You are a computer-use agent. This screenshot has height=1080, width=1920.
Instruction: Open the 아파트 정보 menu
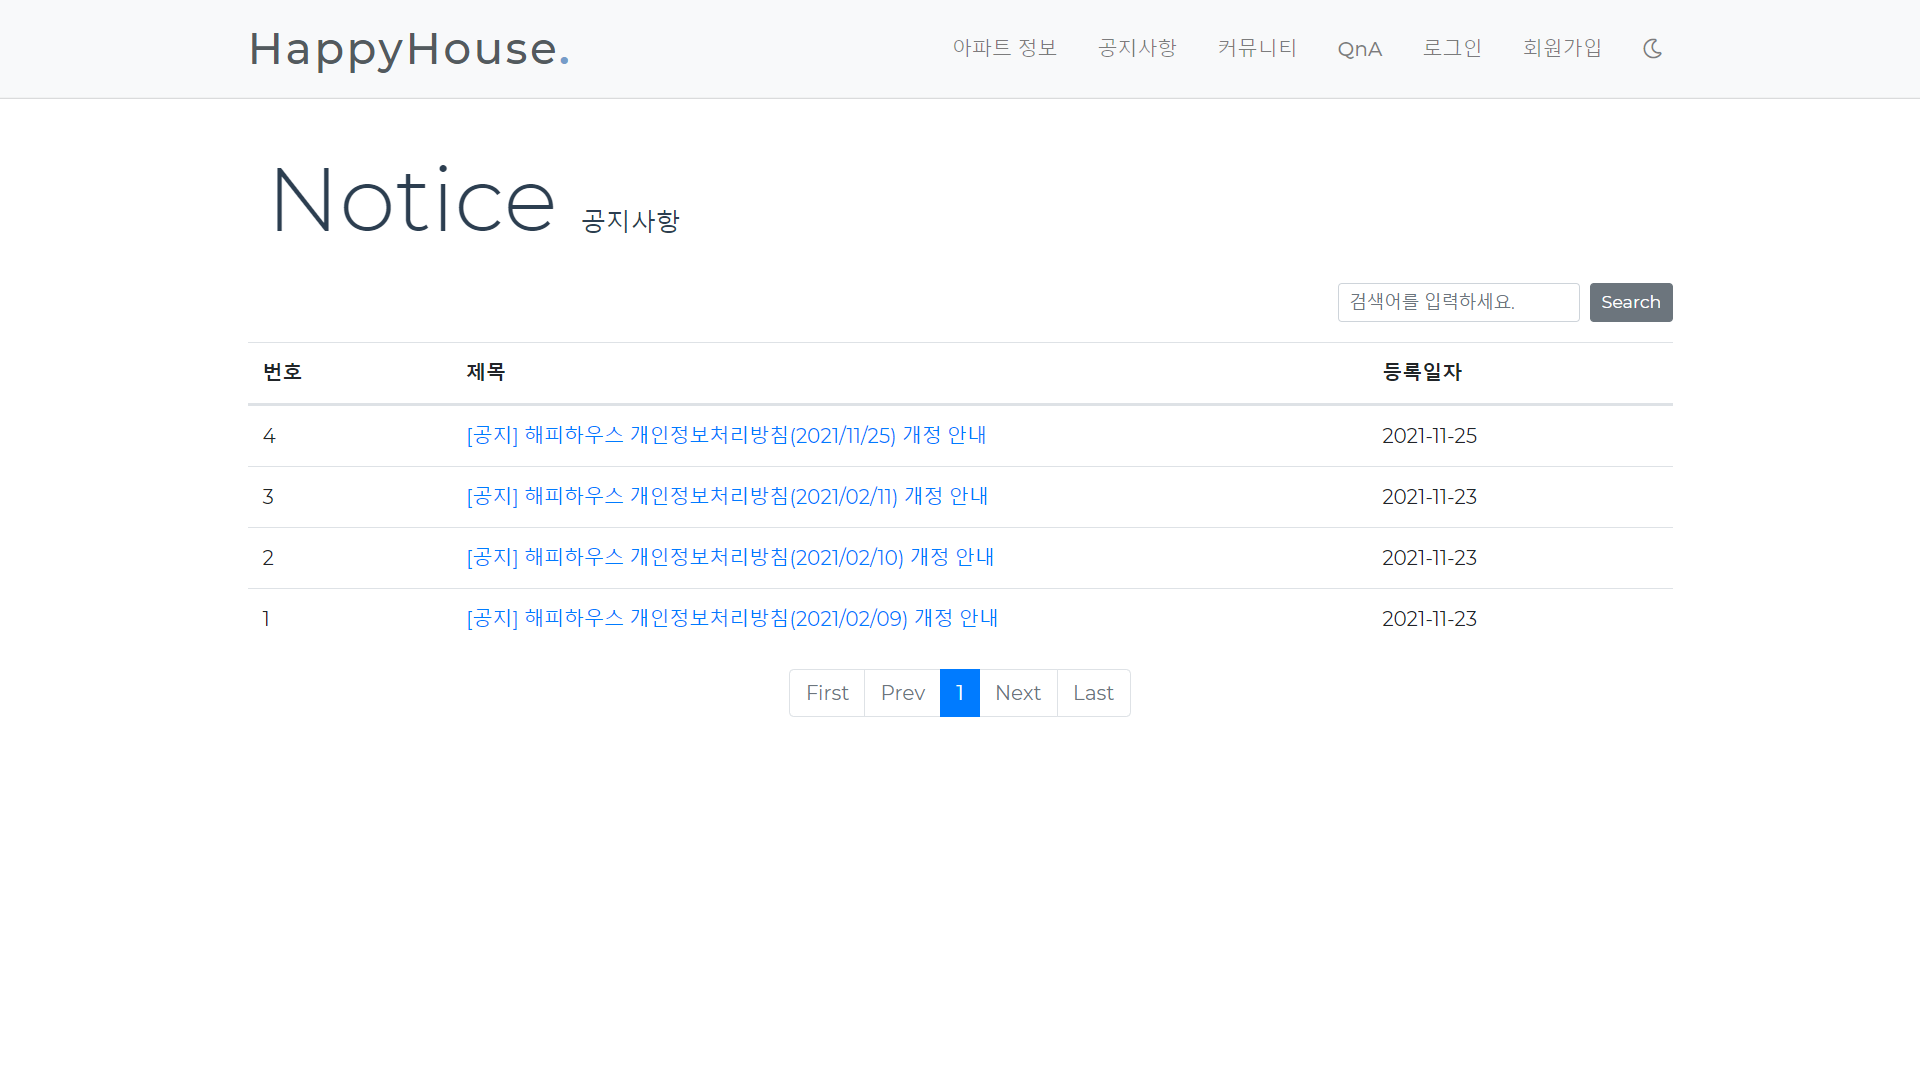[1004, 48]
